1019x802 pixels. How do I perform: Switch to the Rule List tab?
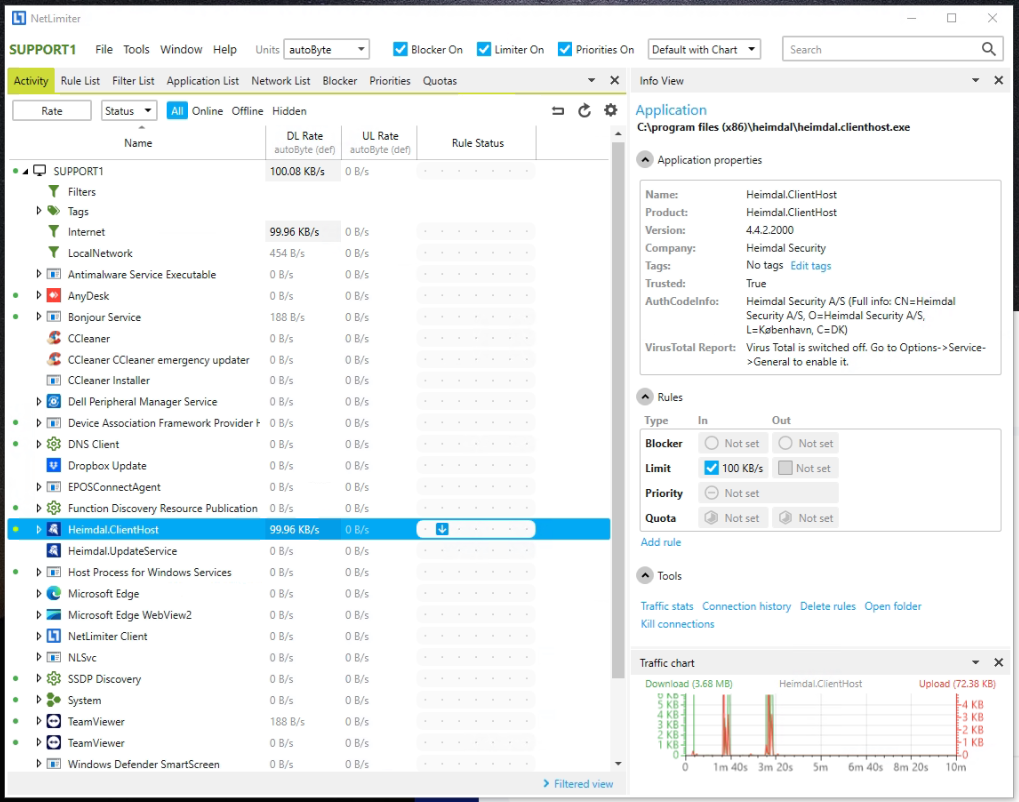click(x=80, y=81)
